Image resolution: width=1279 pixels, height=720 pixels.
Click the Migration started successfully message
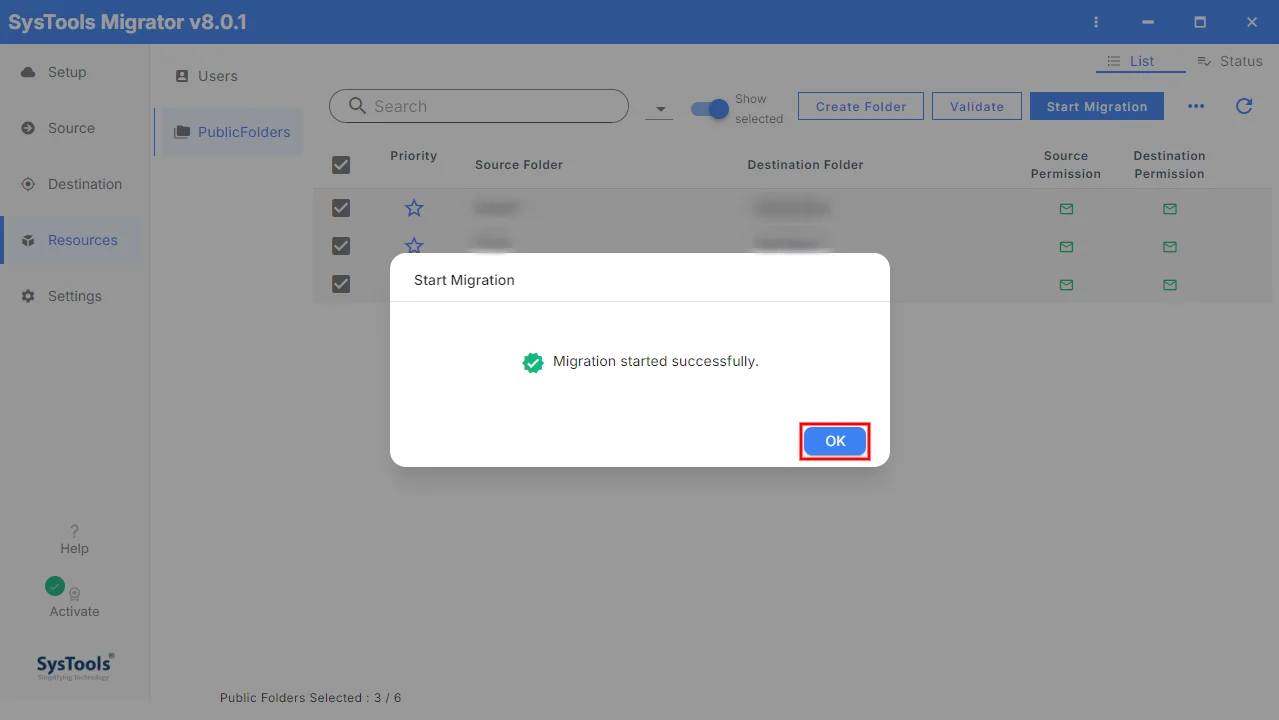click(x=656, y=362)
